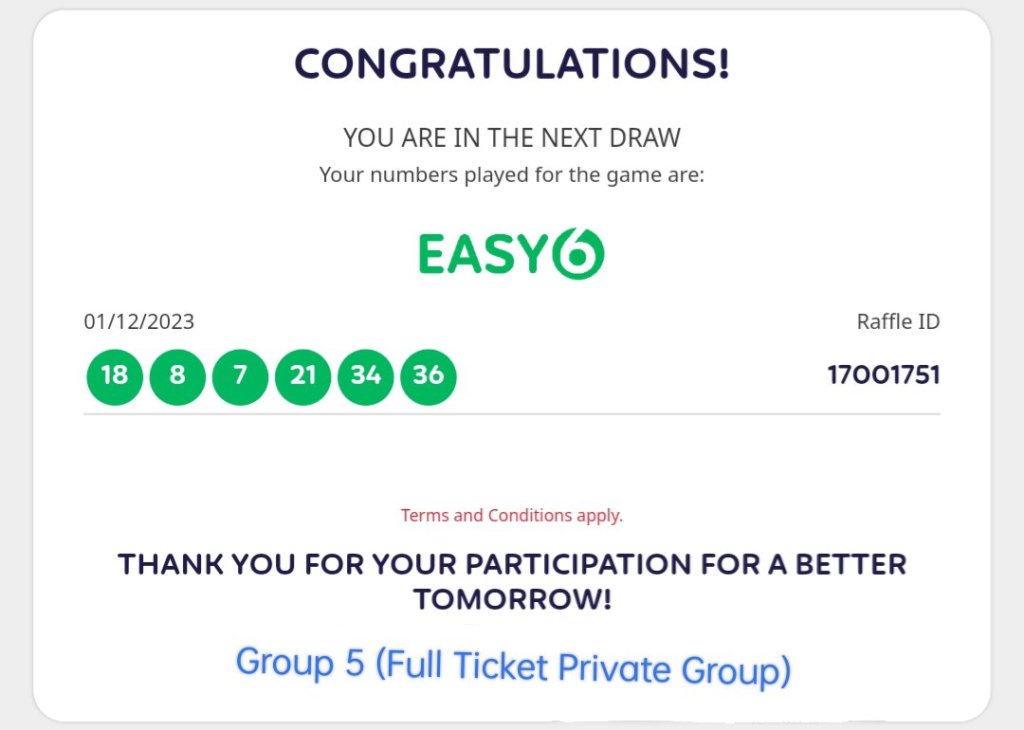Click the Group 5 label
Screen dimensions: 1024x730
(x=300, y=661)
